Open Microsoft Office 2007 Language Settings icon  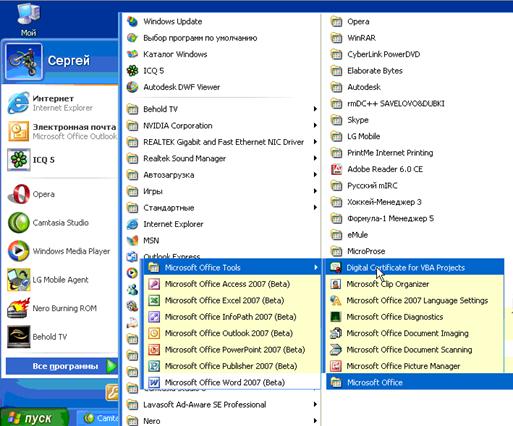coord(336,300)
